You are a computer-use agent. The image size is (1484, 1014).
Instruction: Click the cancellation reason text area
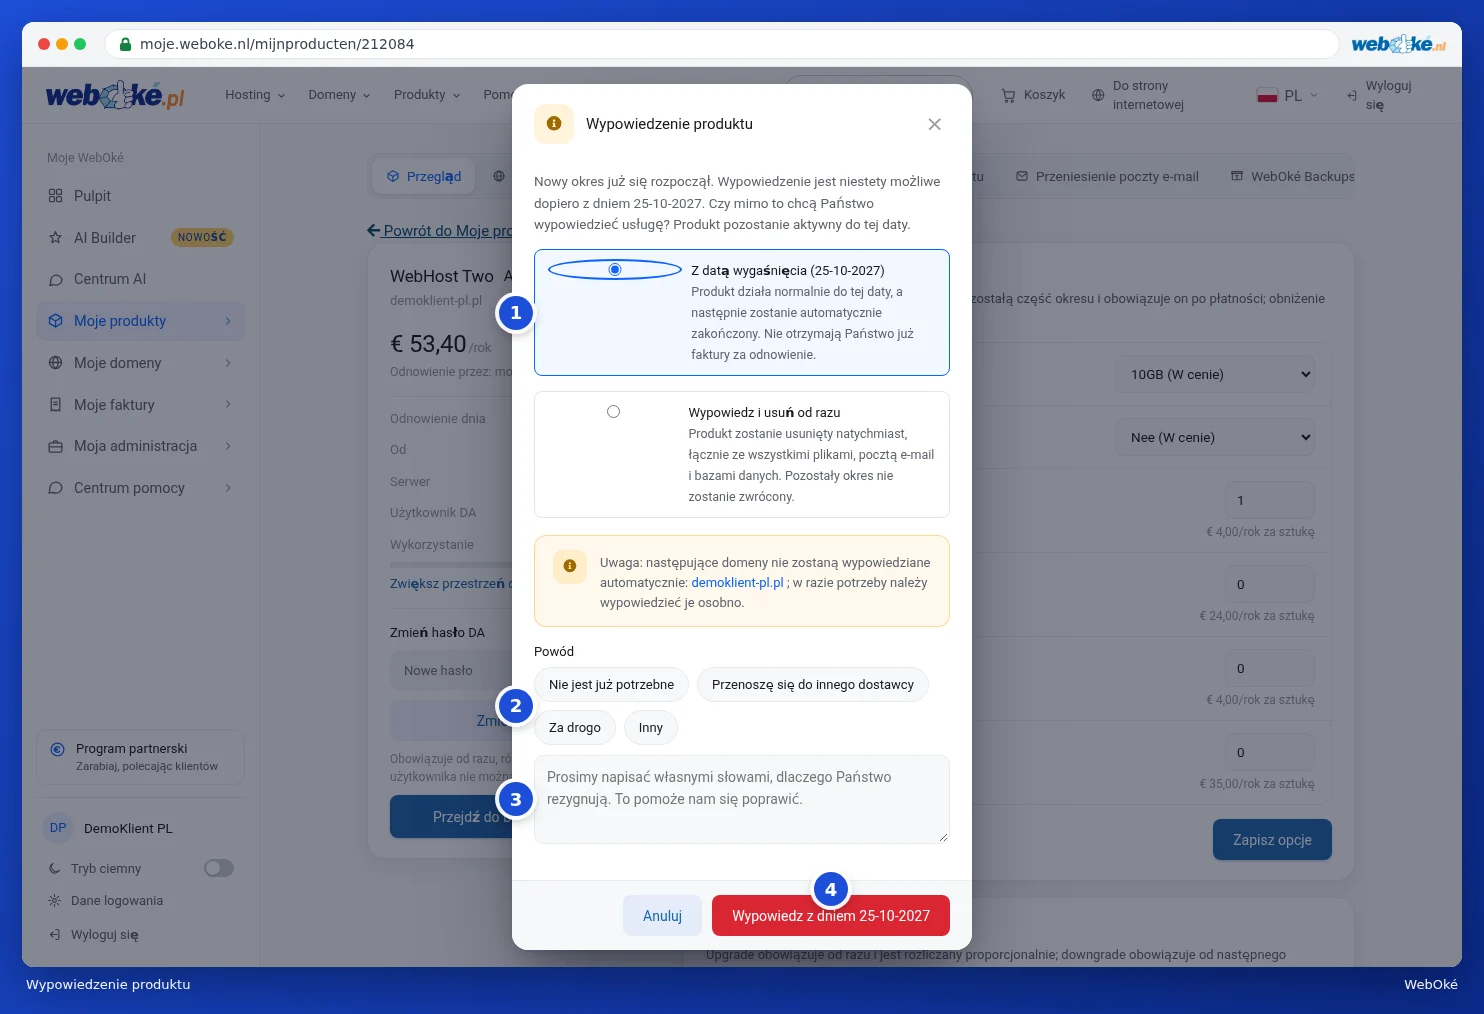[742, 799]
